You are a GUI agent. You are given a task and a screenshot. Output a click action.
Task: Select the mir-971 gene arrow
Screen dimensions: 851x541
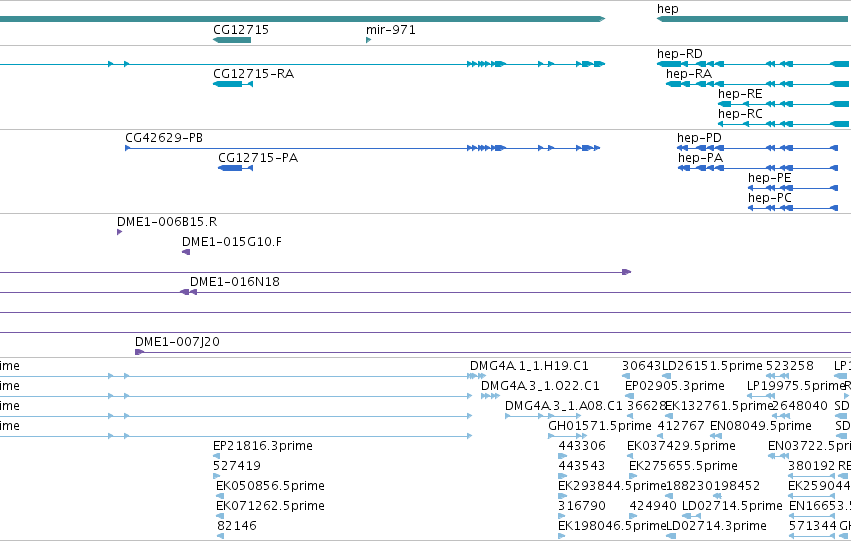(x=369, y=40)
